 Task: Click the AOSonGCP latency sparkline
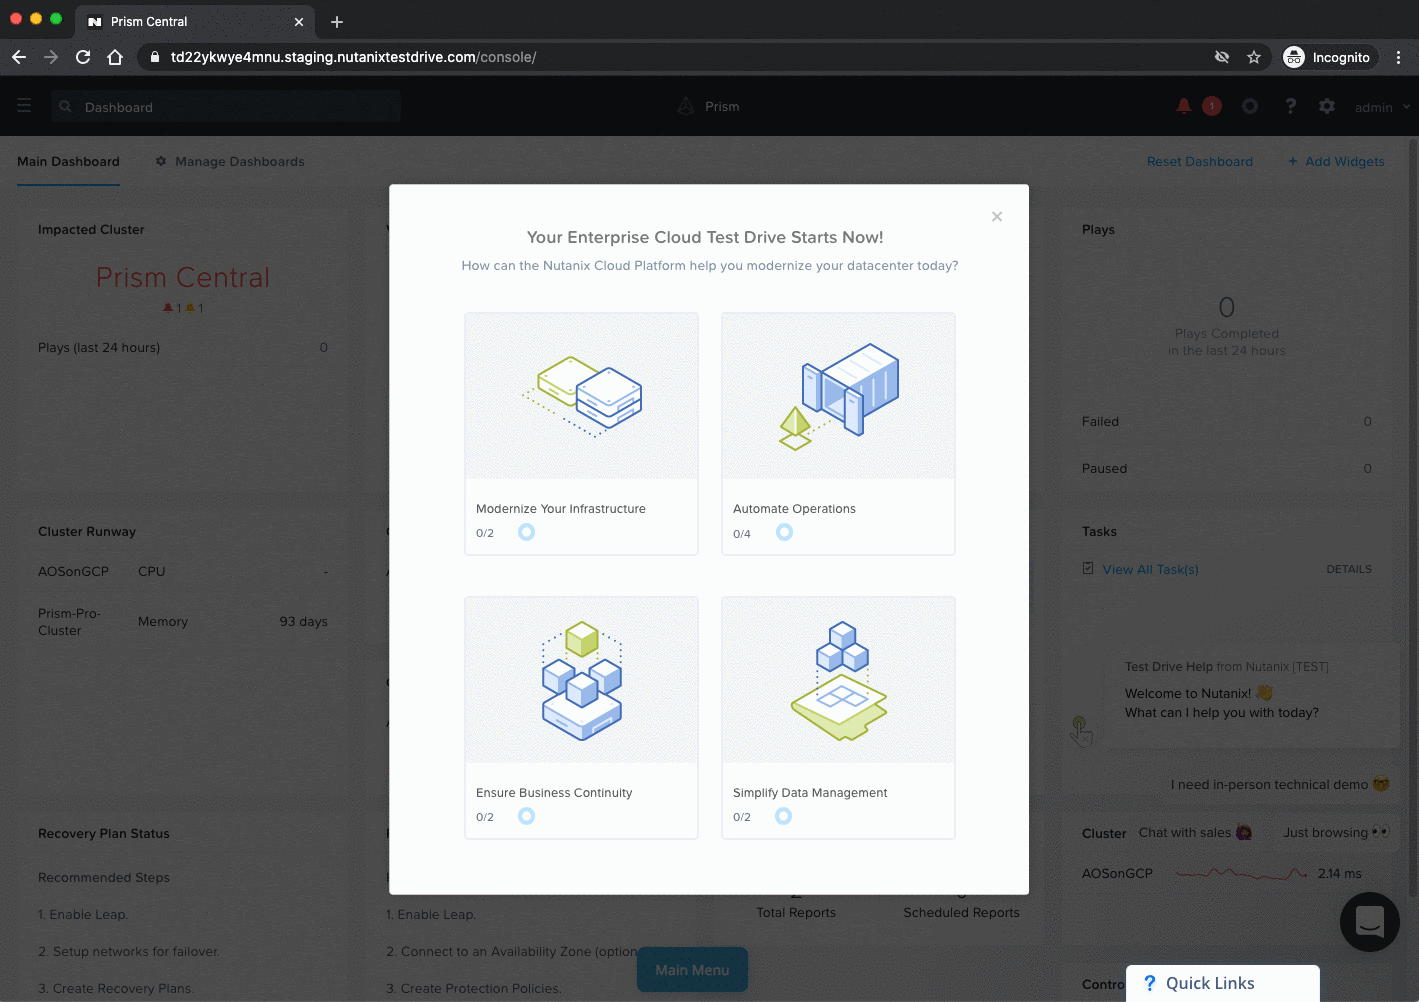pos(1241,874)
